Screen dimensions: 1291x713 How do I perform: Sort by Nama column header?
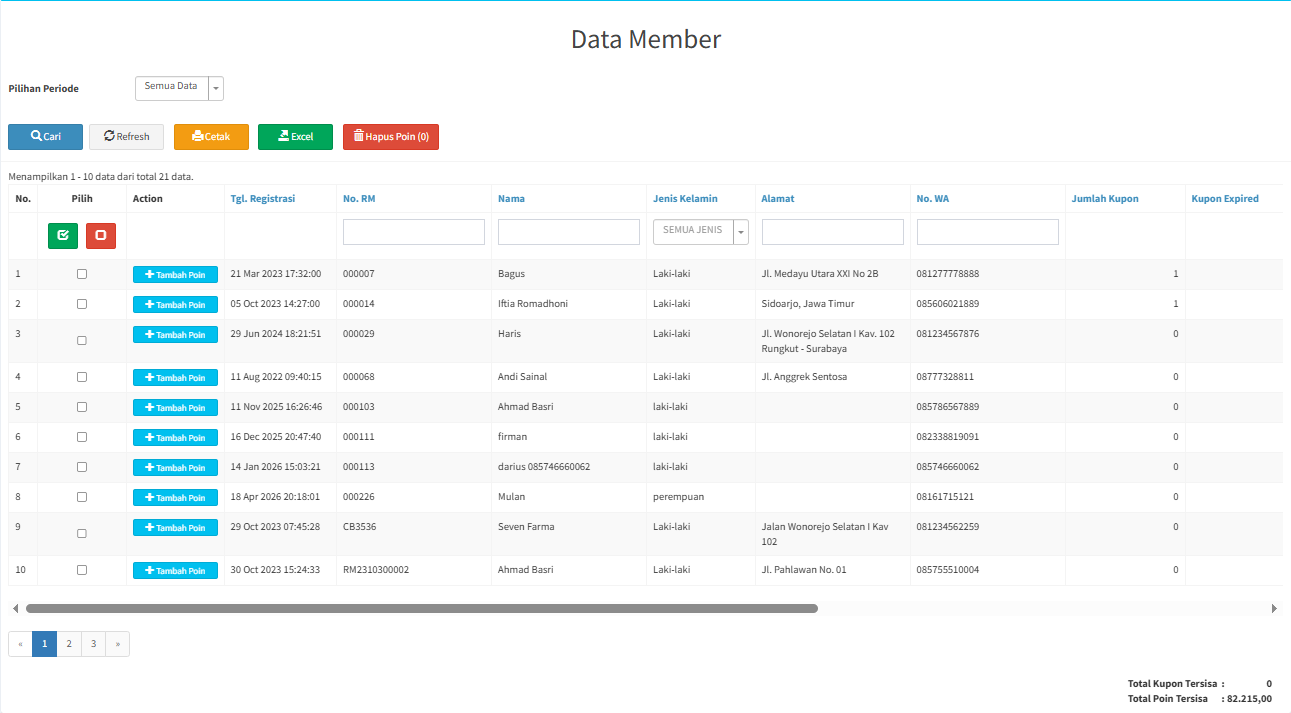(511, 198)
